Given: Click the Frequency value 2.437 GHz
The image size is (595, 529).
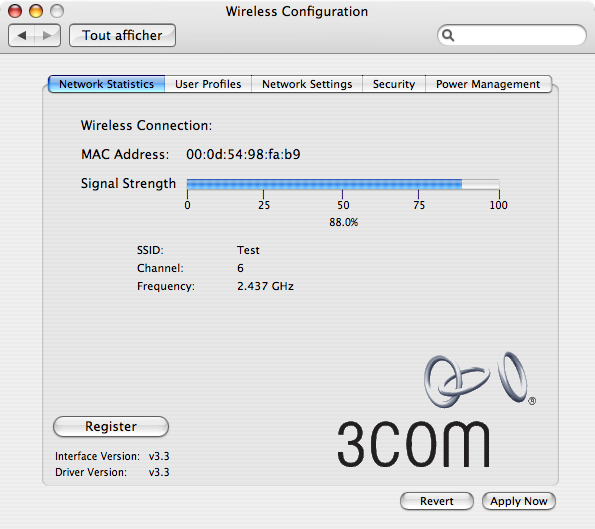Looking at the screenshot, I should [265, 286].
